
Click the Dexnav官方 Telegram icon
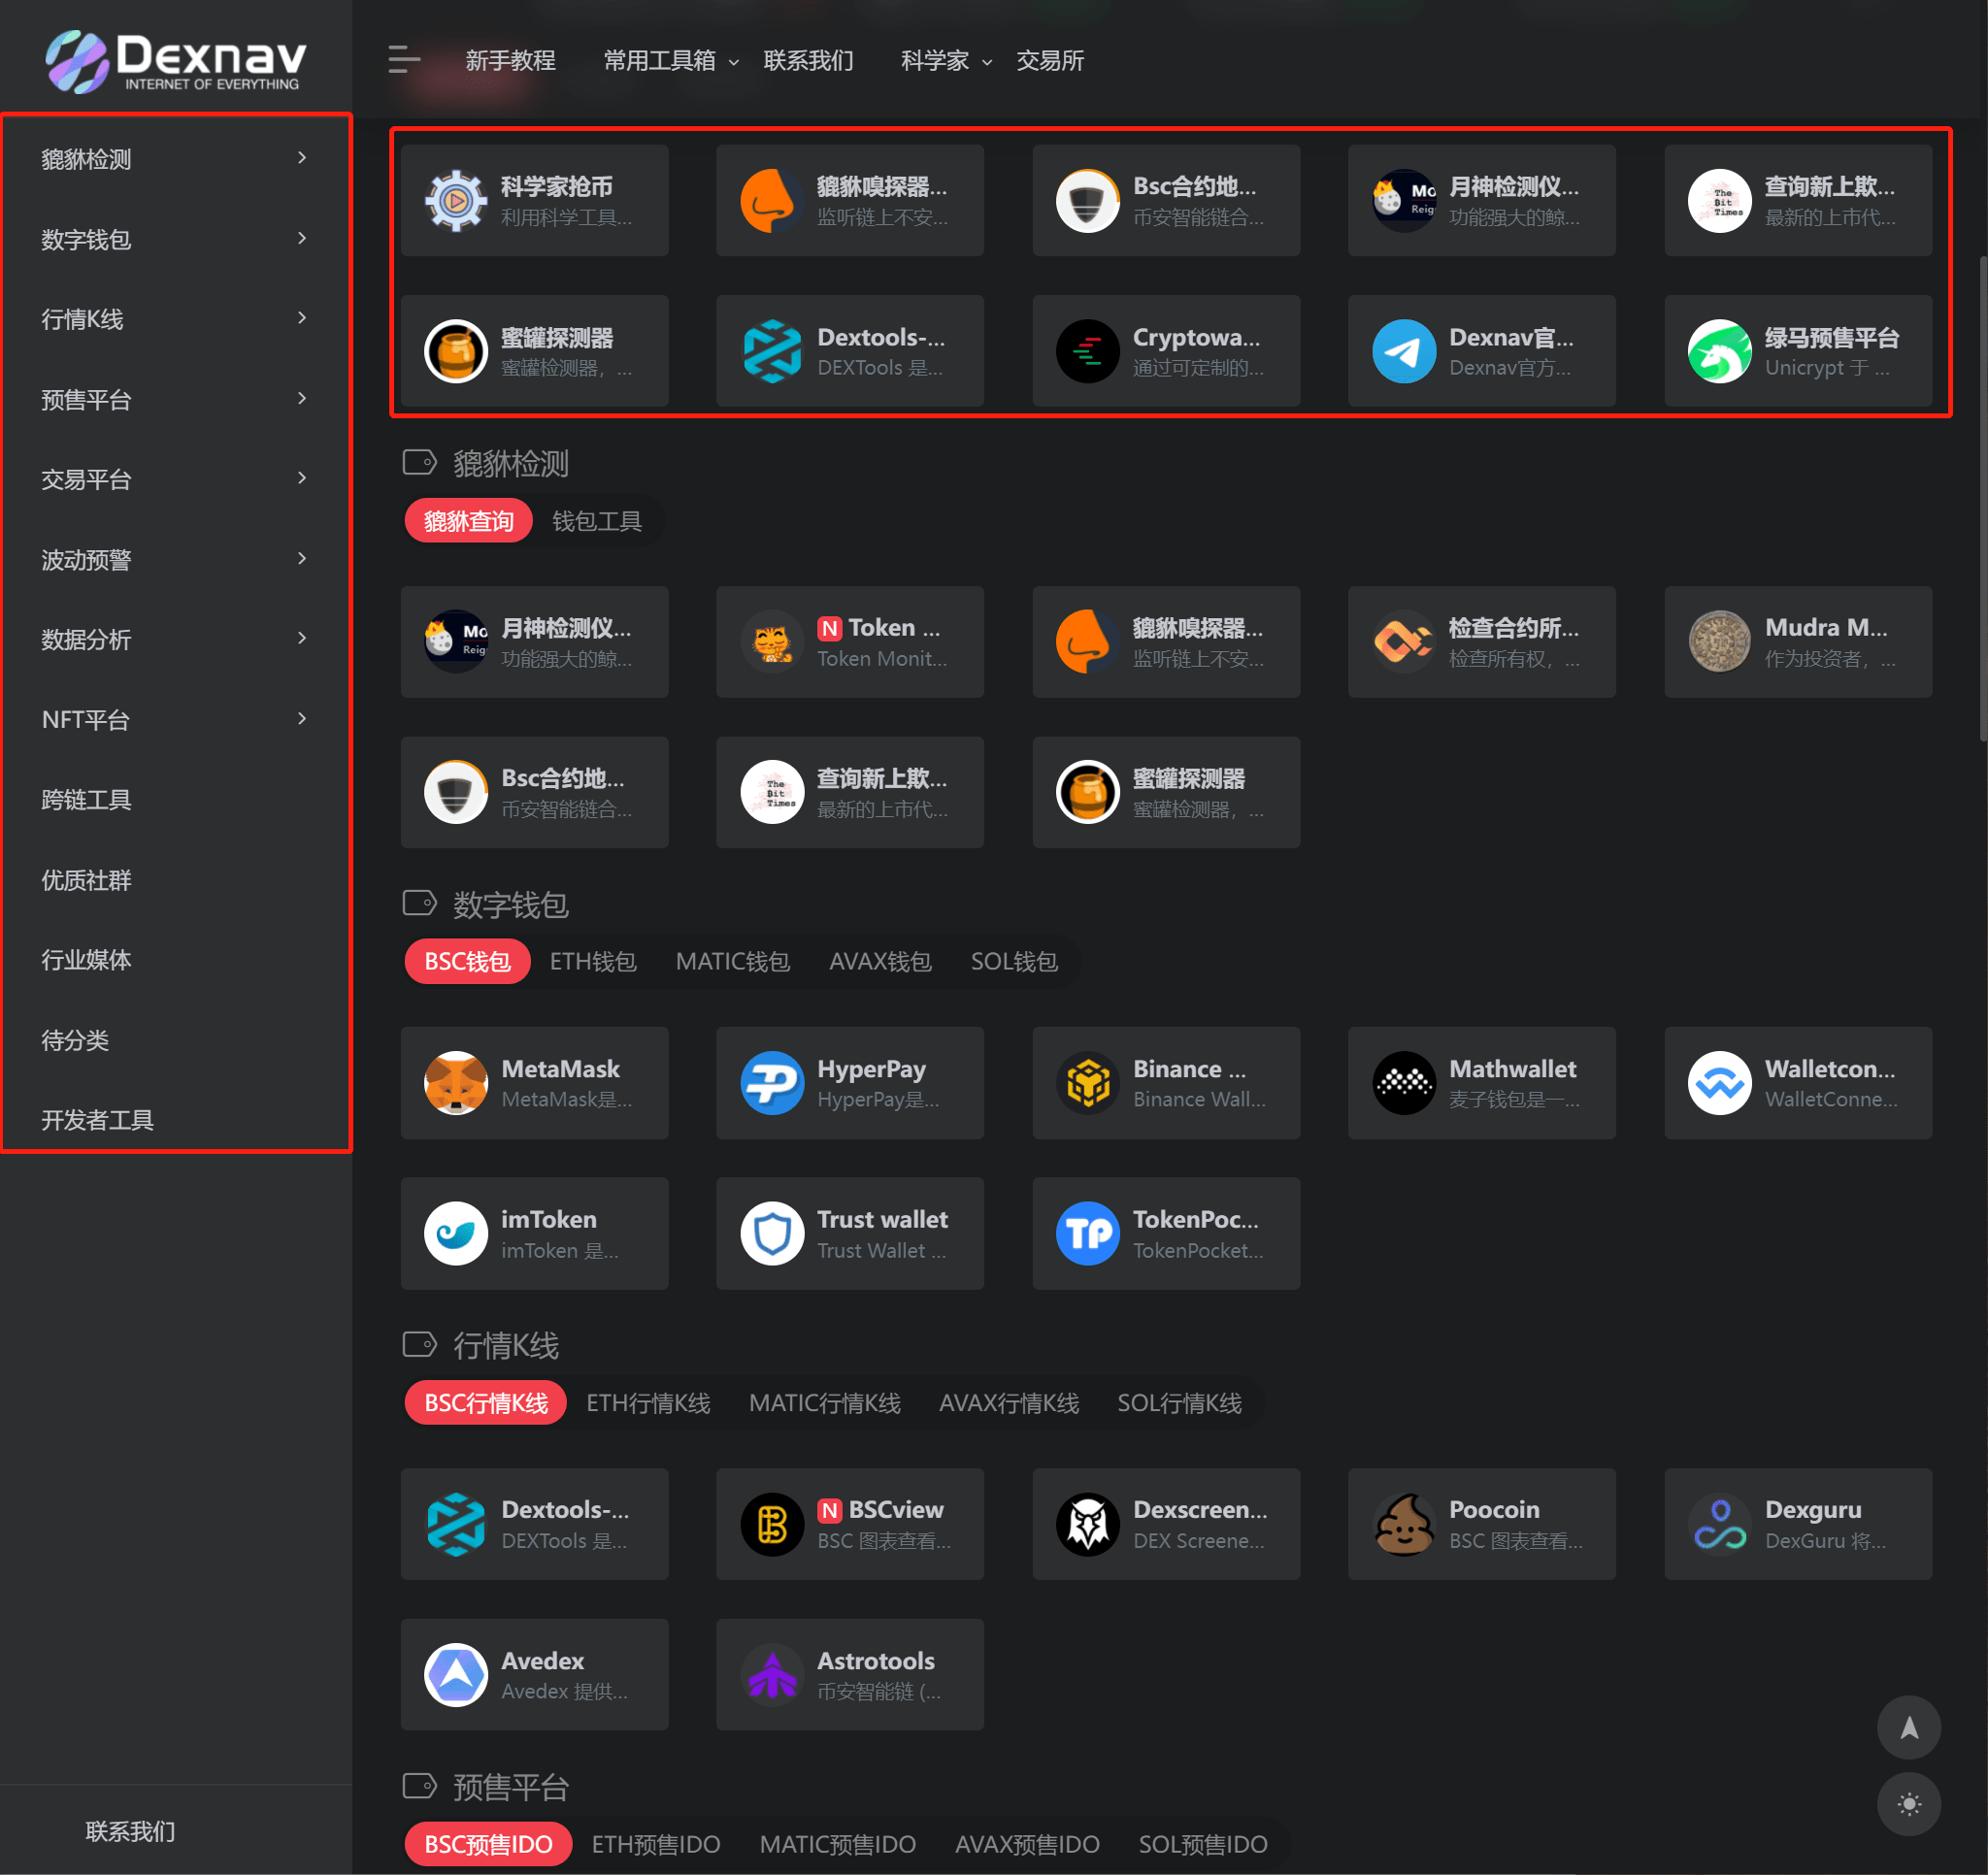[x=1404, y=351]
